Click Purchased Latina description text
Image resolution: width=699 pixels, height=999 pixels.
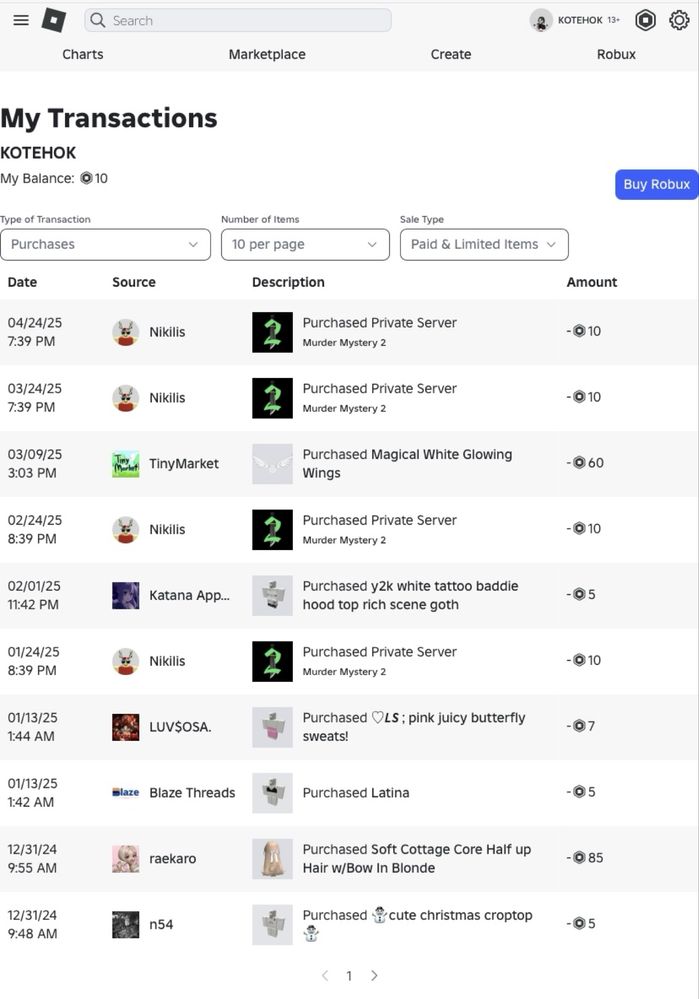(x=356, y=793)
